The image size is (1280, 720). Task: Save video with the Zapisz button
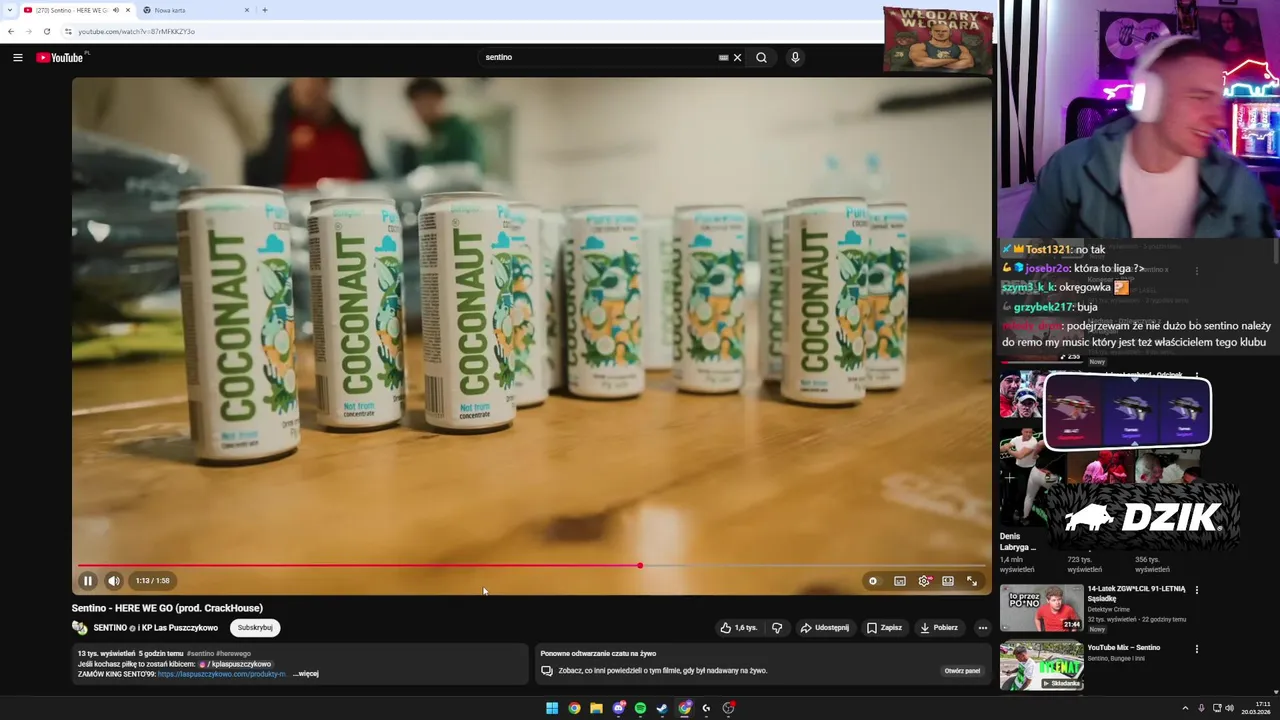(x=884, y=628)
